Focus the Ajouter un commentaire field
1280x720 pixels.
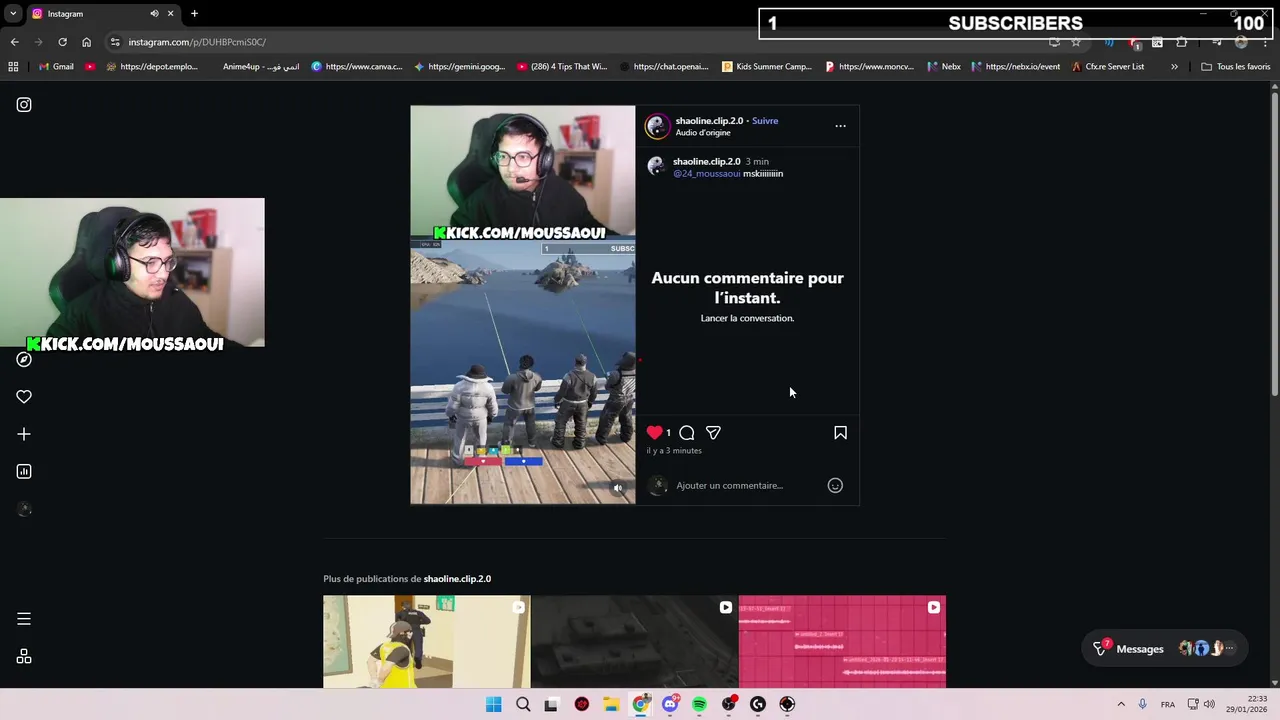[748, 486]
